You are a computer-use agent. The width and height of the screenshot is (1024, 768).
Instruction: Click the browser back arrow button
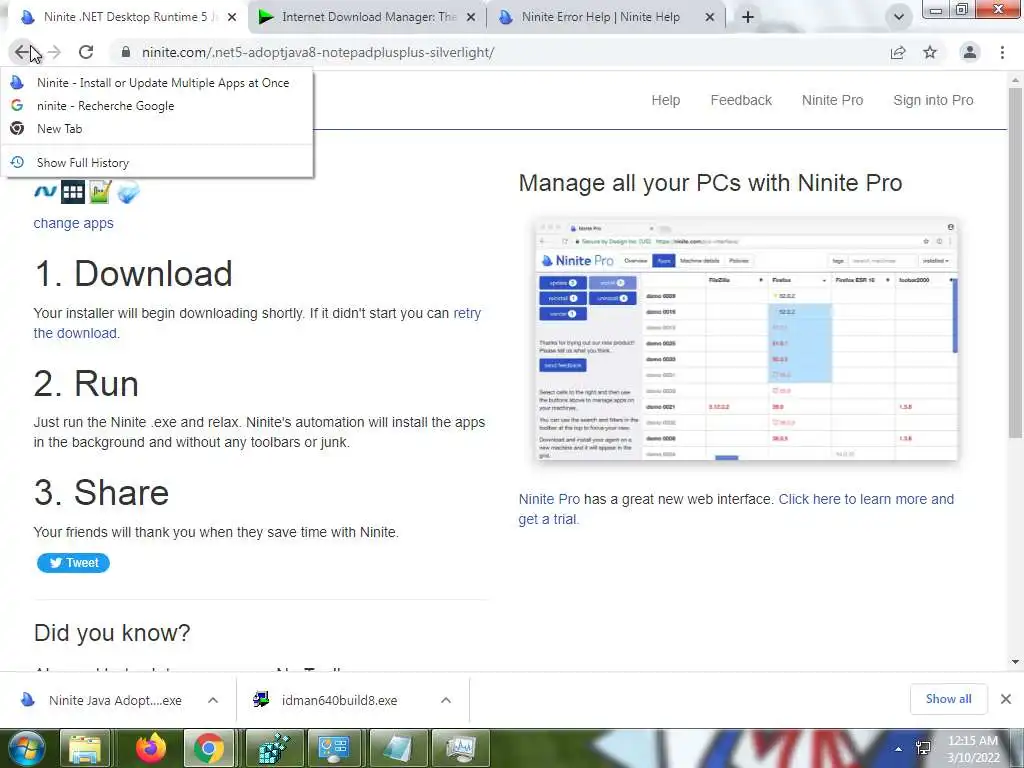click(22, 52)
